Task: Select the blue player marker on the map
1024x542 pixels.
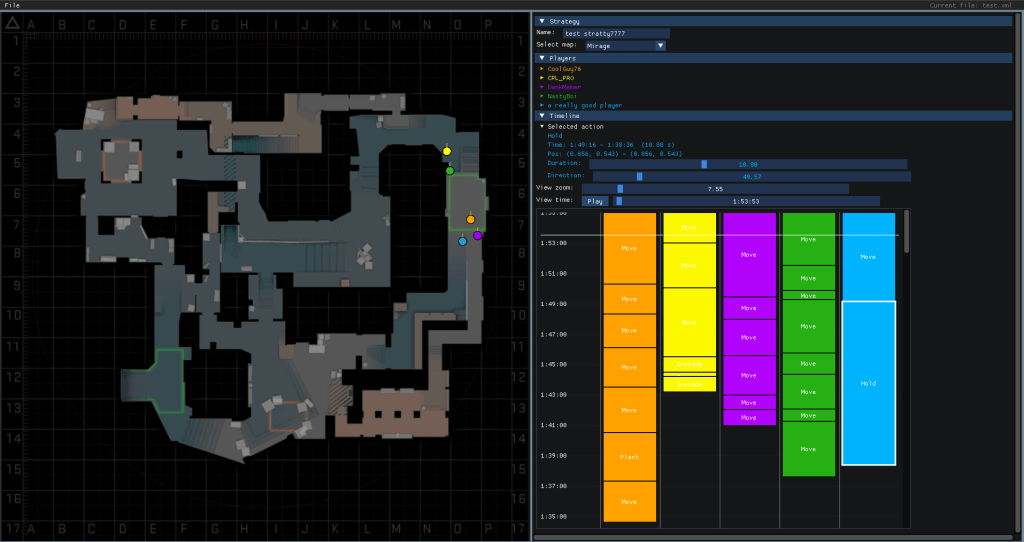Action: 462,241
